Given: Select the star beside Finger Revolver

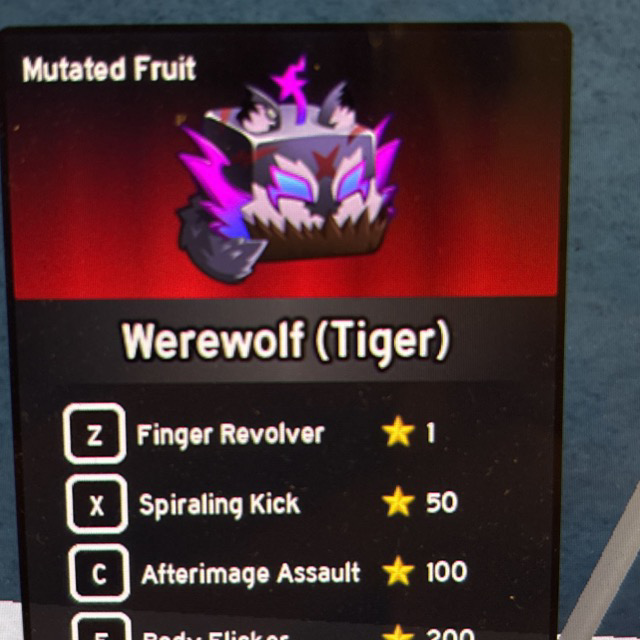Looking at the screenshot, I should point(398,432).
